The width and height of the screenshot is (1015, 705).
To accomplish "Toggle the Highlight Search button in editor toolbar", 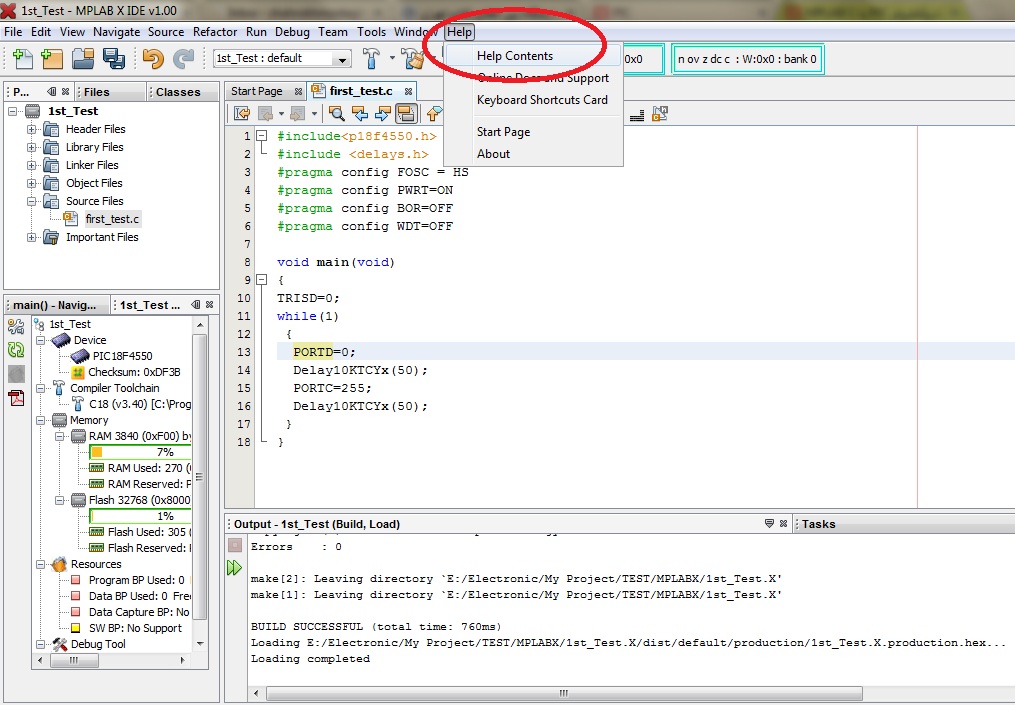I will 406,114.
